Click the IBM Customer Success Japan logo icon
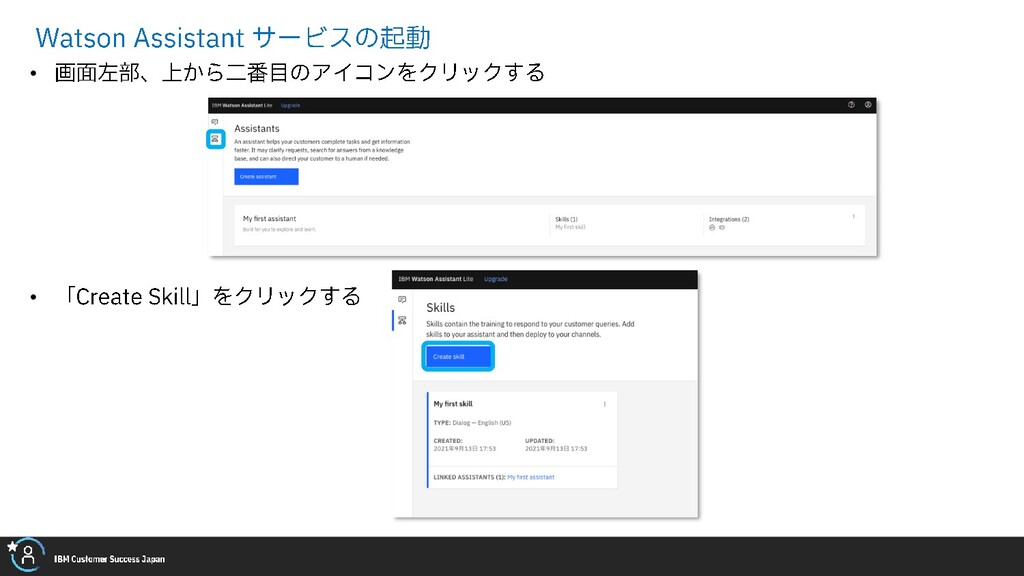This screenshot has height=576, width=1024. tap(25, 554)
